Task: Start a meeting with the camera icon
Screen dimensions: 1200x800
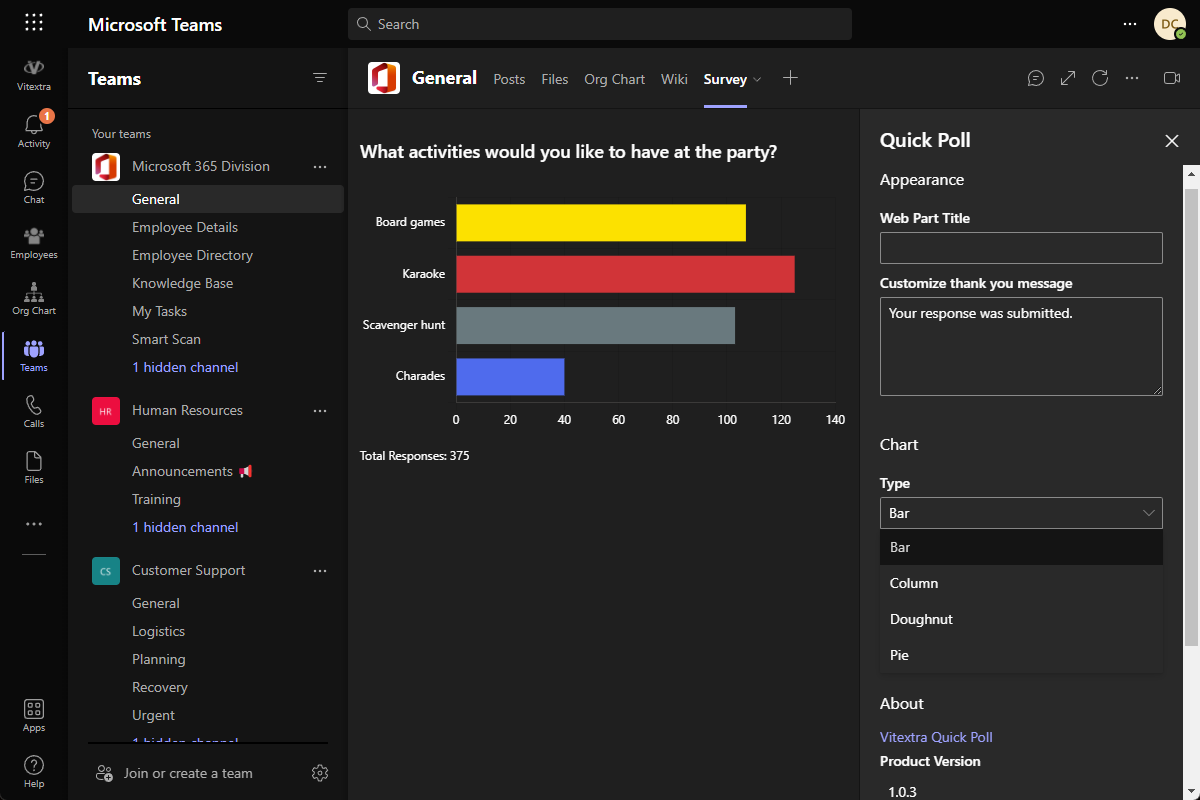Action: pyautogui.click(x=1172, y=78)
